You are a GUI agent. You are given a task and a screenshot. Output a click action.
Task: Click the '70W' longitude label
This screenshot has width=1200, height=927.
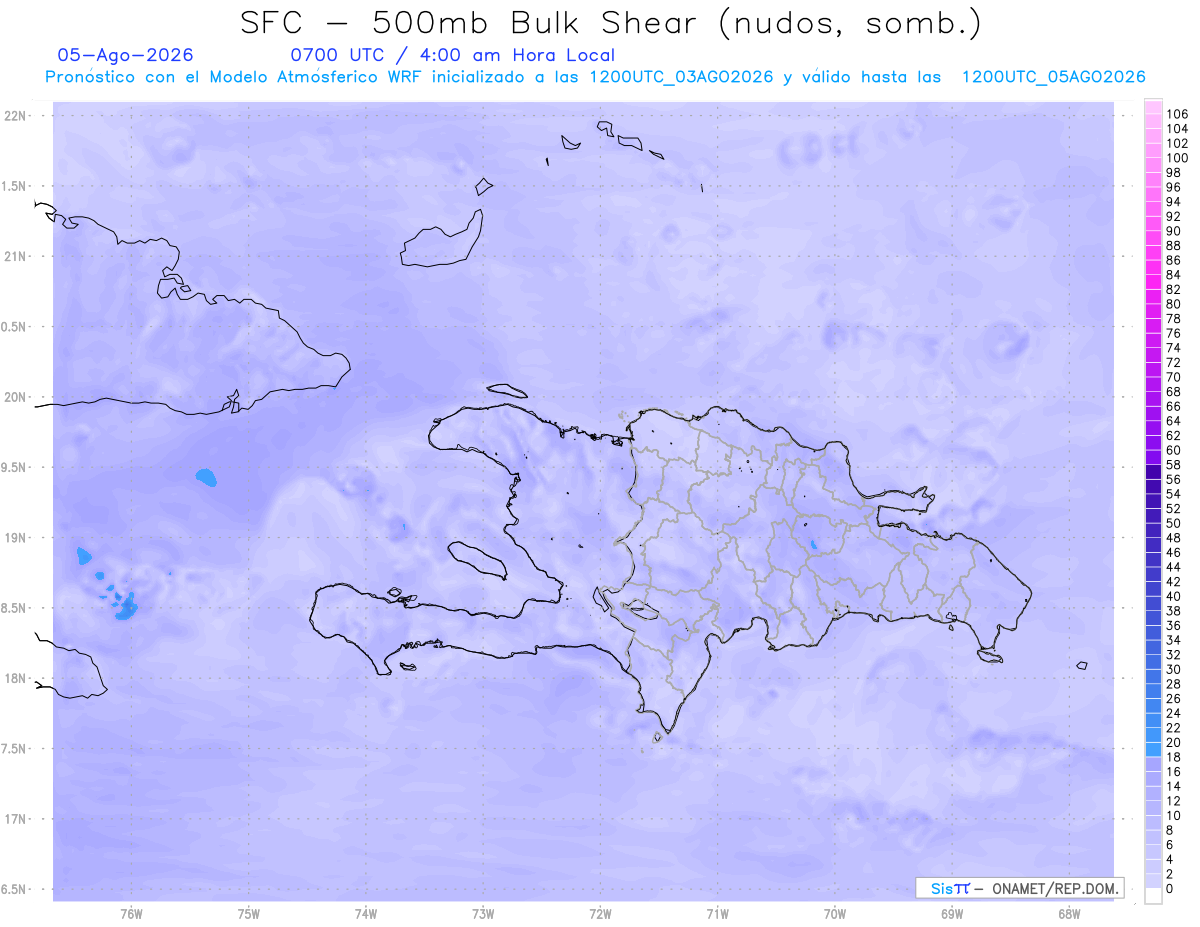(835, 914)
